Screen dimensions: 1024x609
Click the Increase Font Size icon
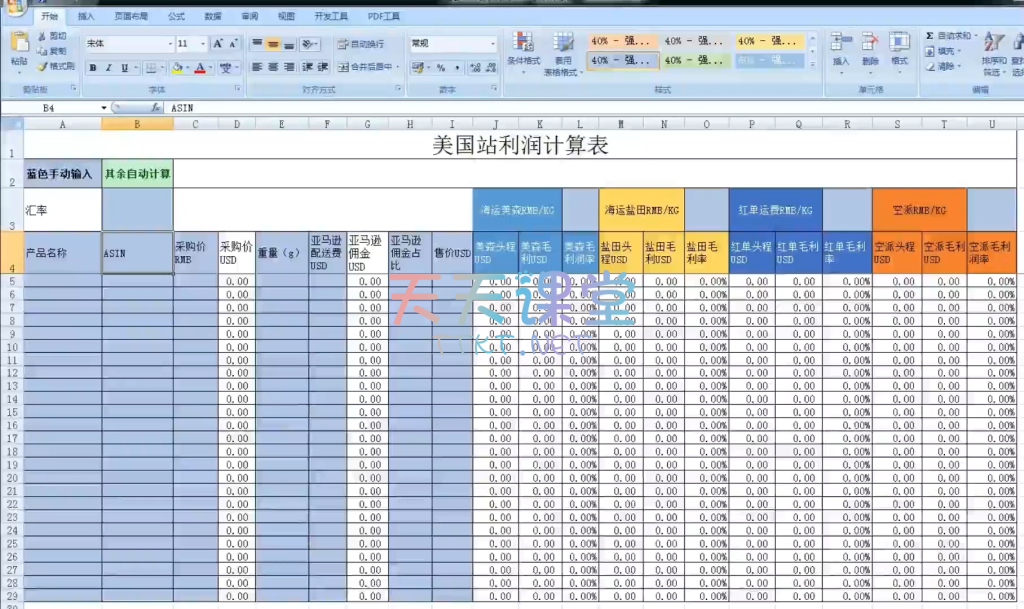tap(218, 44)
